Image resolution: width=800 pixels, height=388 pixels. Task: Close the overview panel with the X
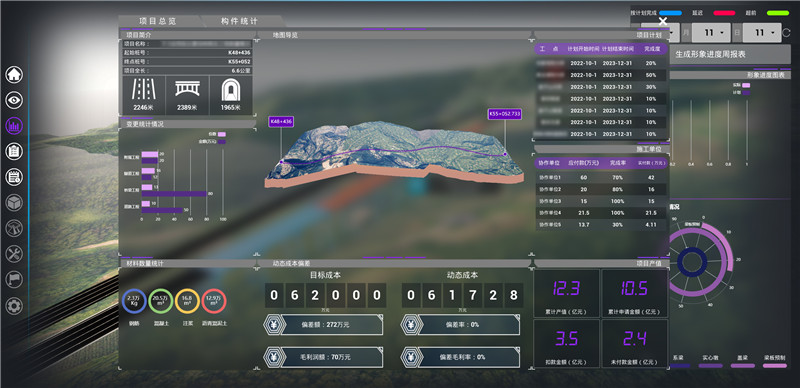pyautogui.click(x=663, y=21)
